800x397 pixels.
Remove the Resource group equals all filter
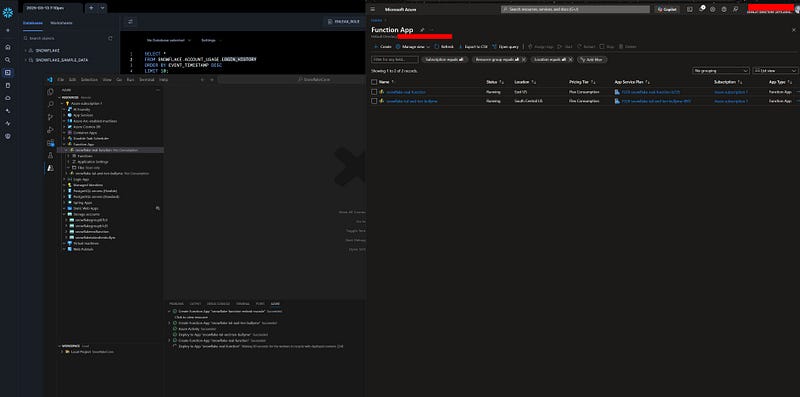pyautogui.click(x=524, y=60)
